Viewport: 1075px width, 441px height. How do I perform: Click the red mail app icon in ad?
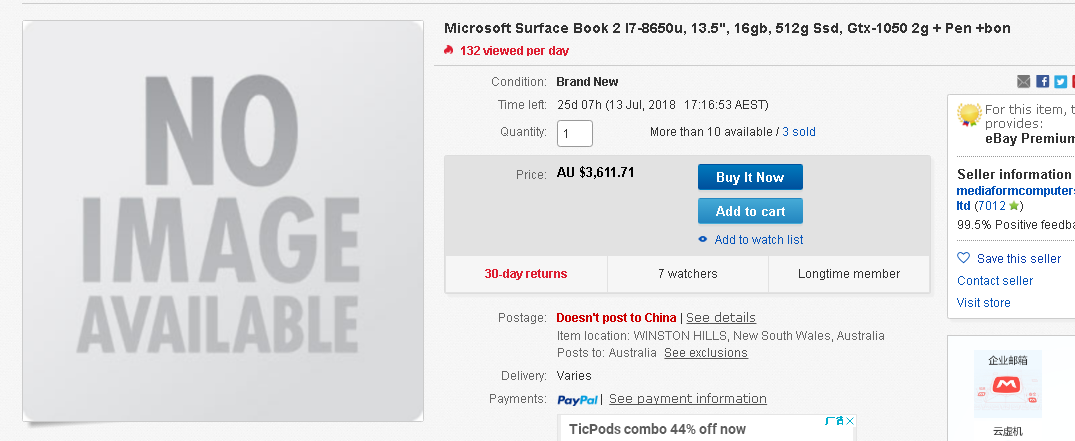point(1006,386)
